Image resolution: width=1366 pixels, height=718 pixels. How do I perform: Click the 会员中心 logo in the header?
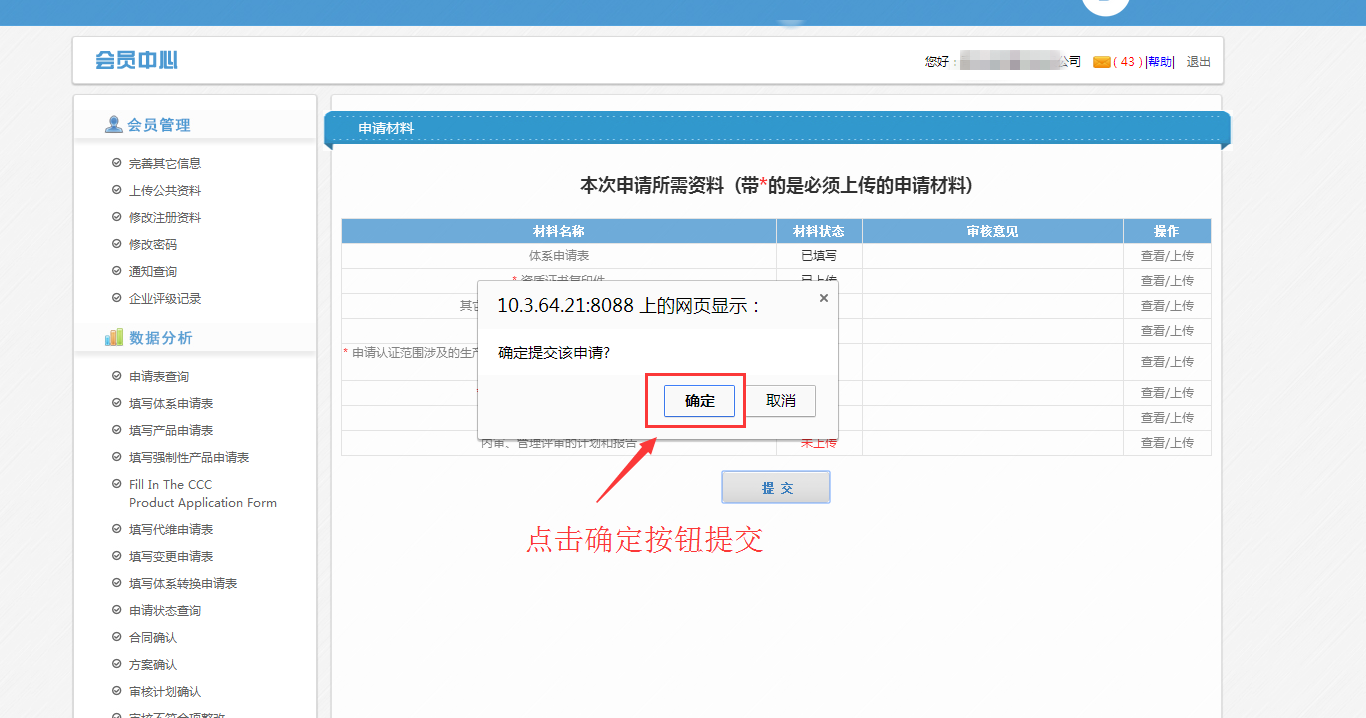[x=136, y=61]
